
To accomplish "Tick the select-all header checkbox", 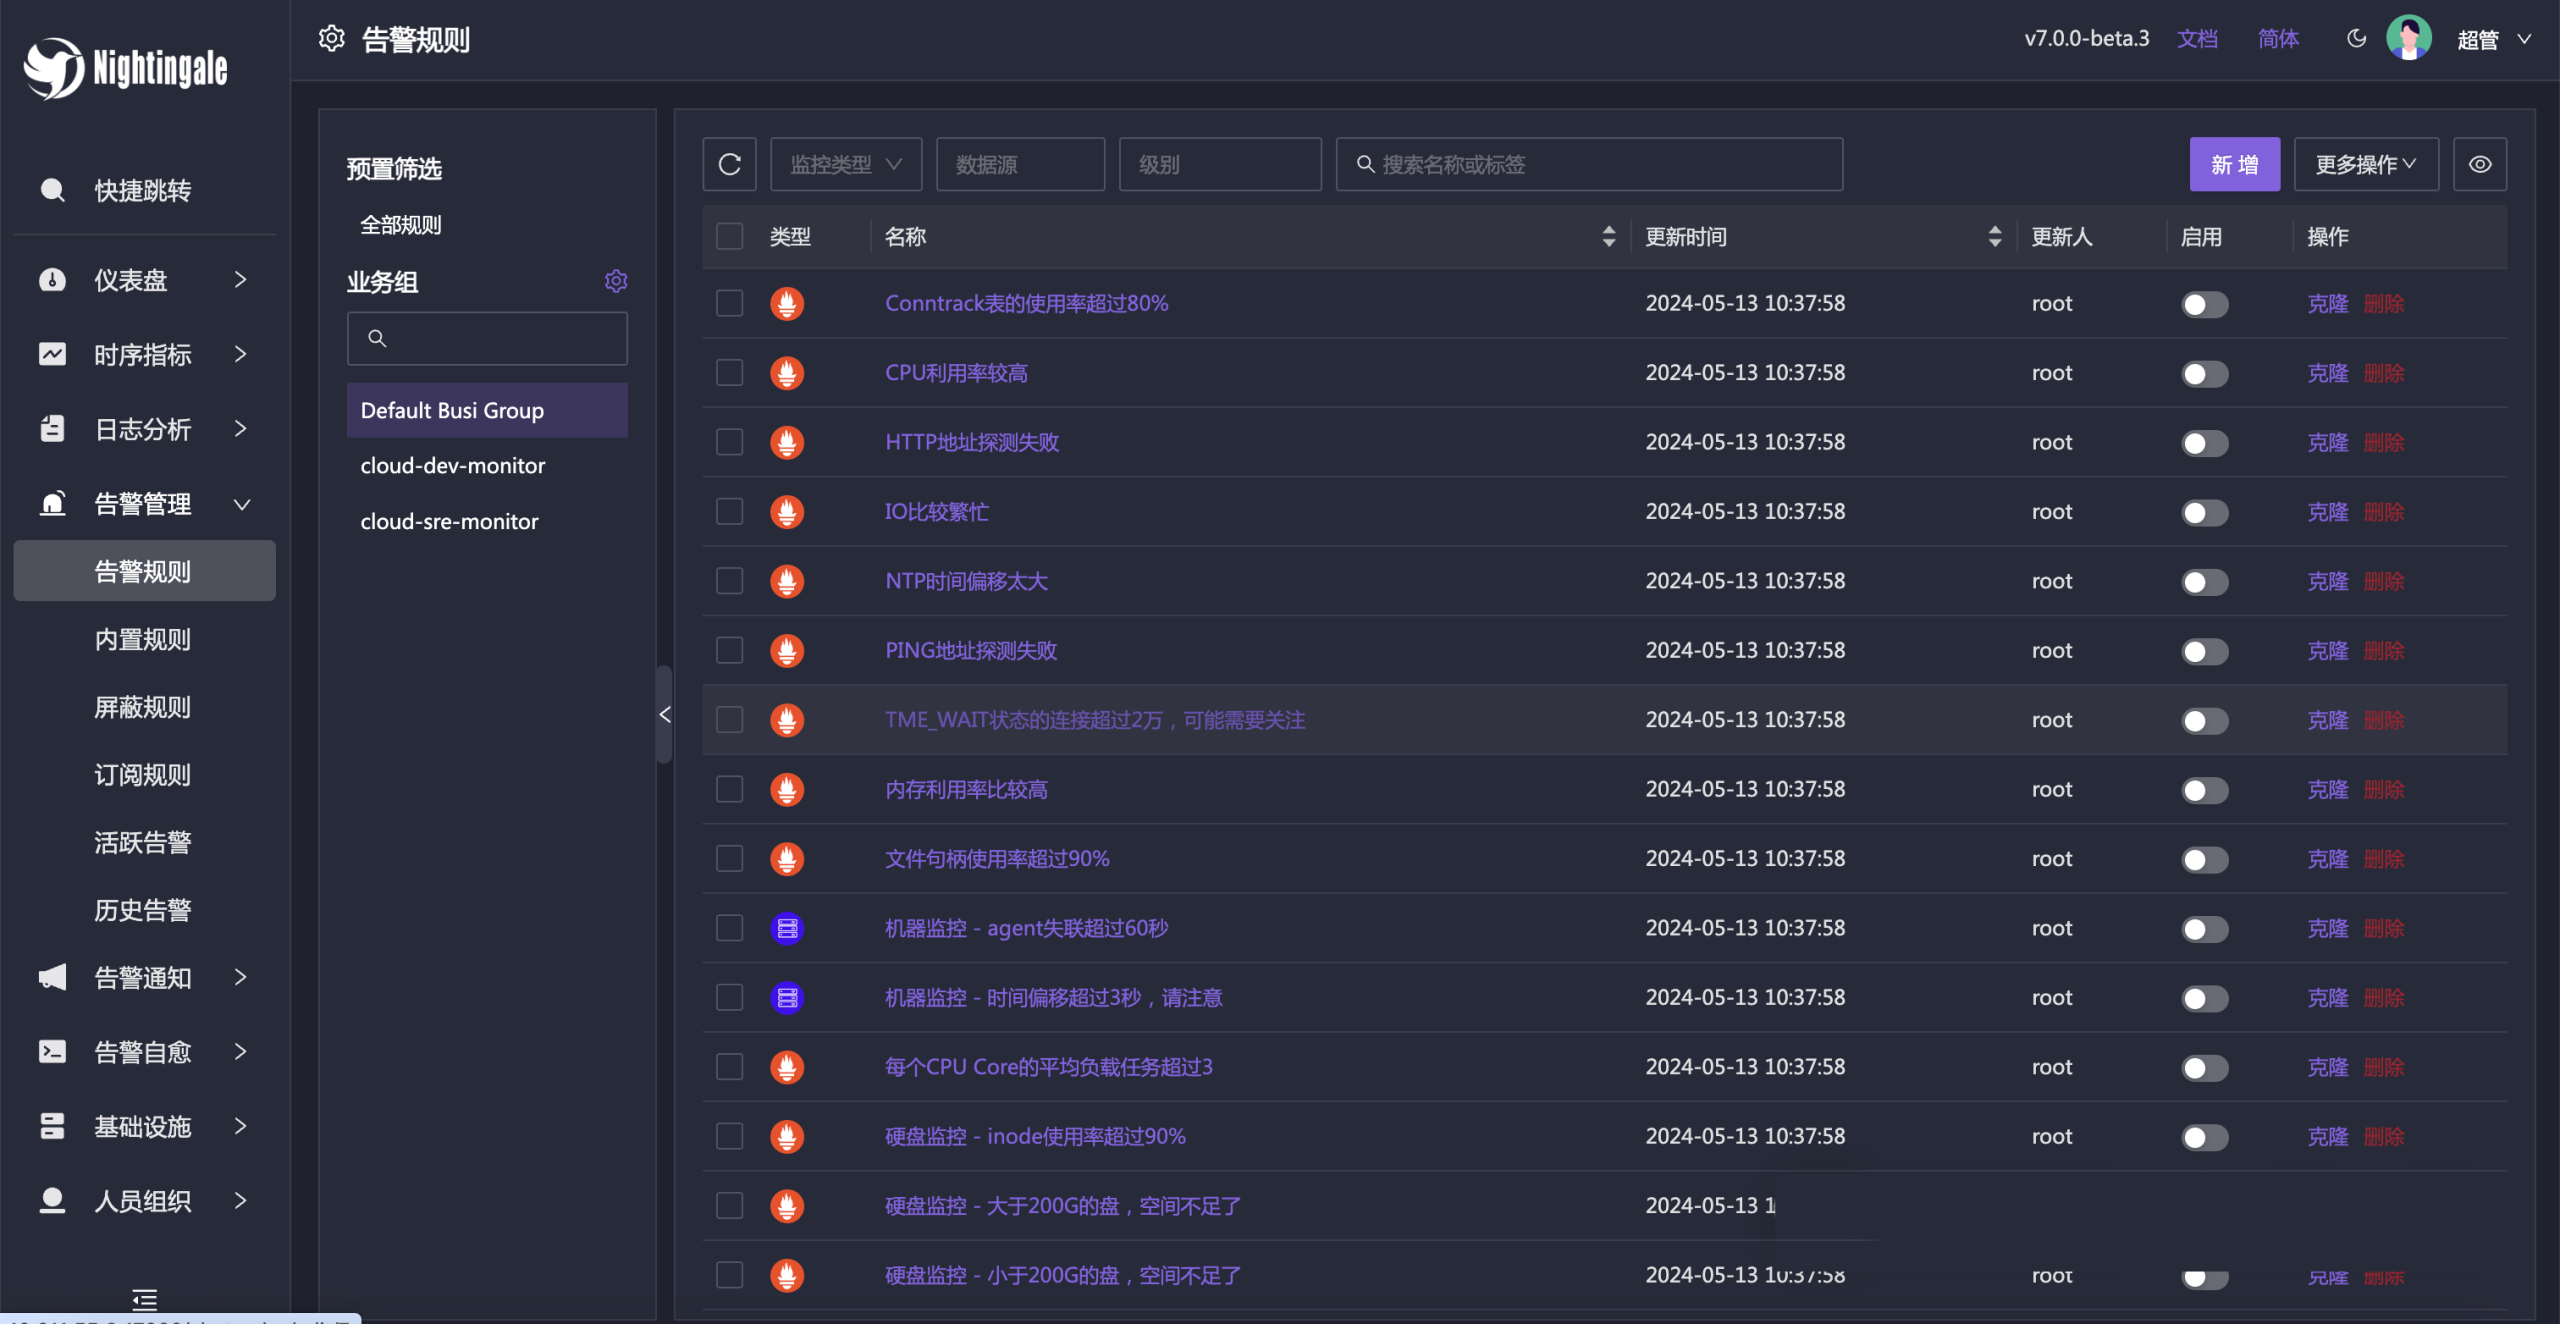I will tap(730, 237).
